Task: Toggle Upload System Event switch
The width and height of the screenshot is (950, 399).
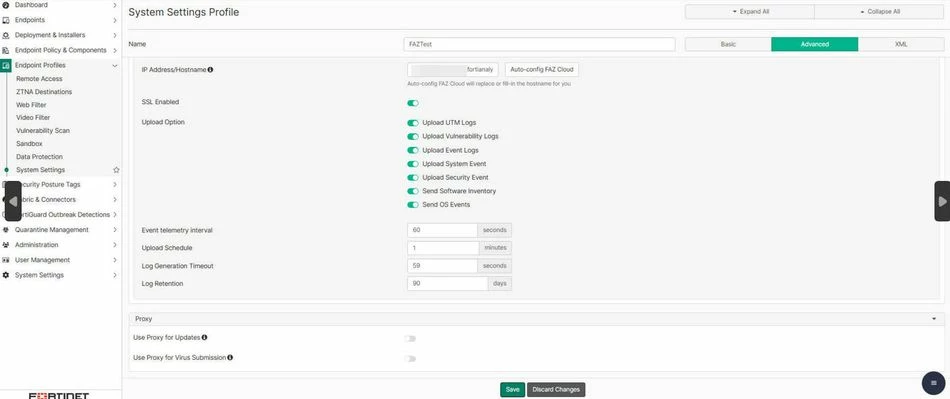Action: click(x=413, y=164)
